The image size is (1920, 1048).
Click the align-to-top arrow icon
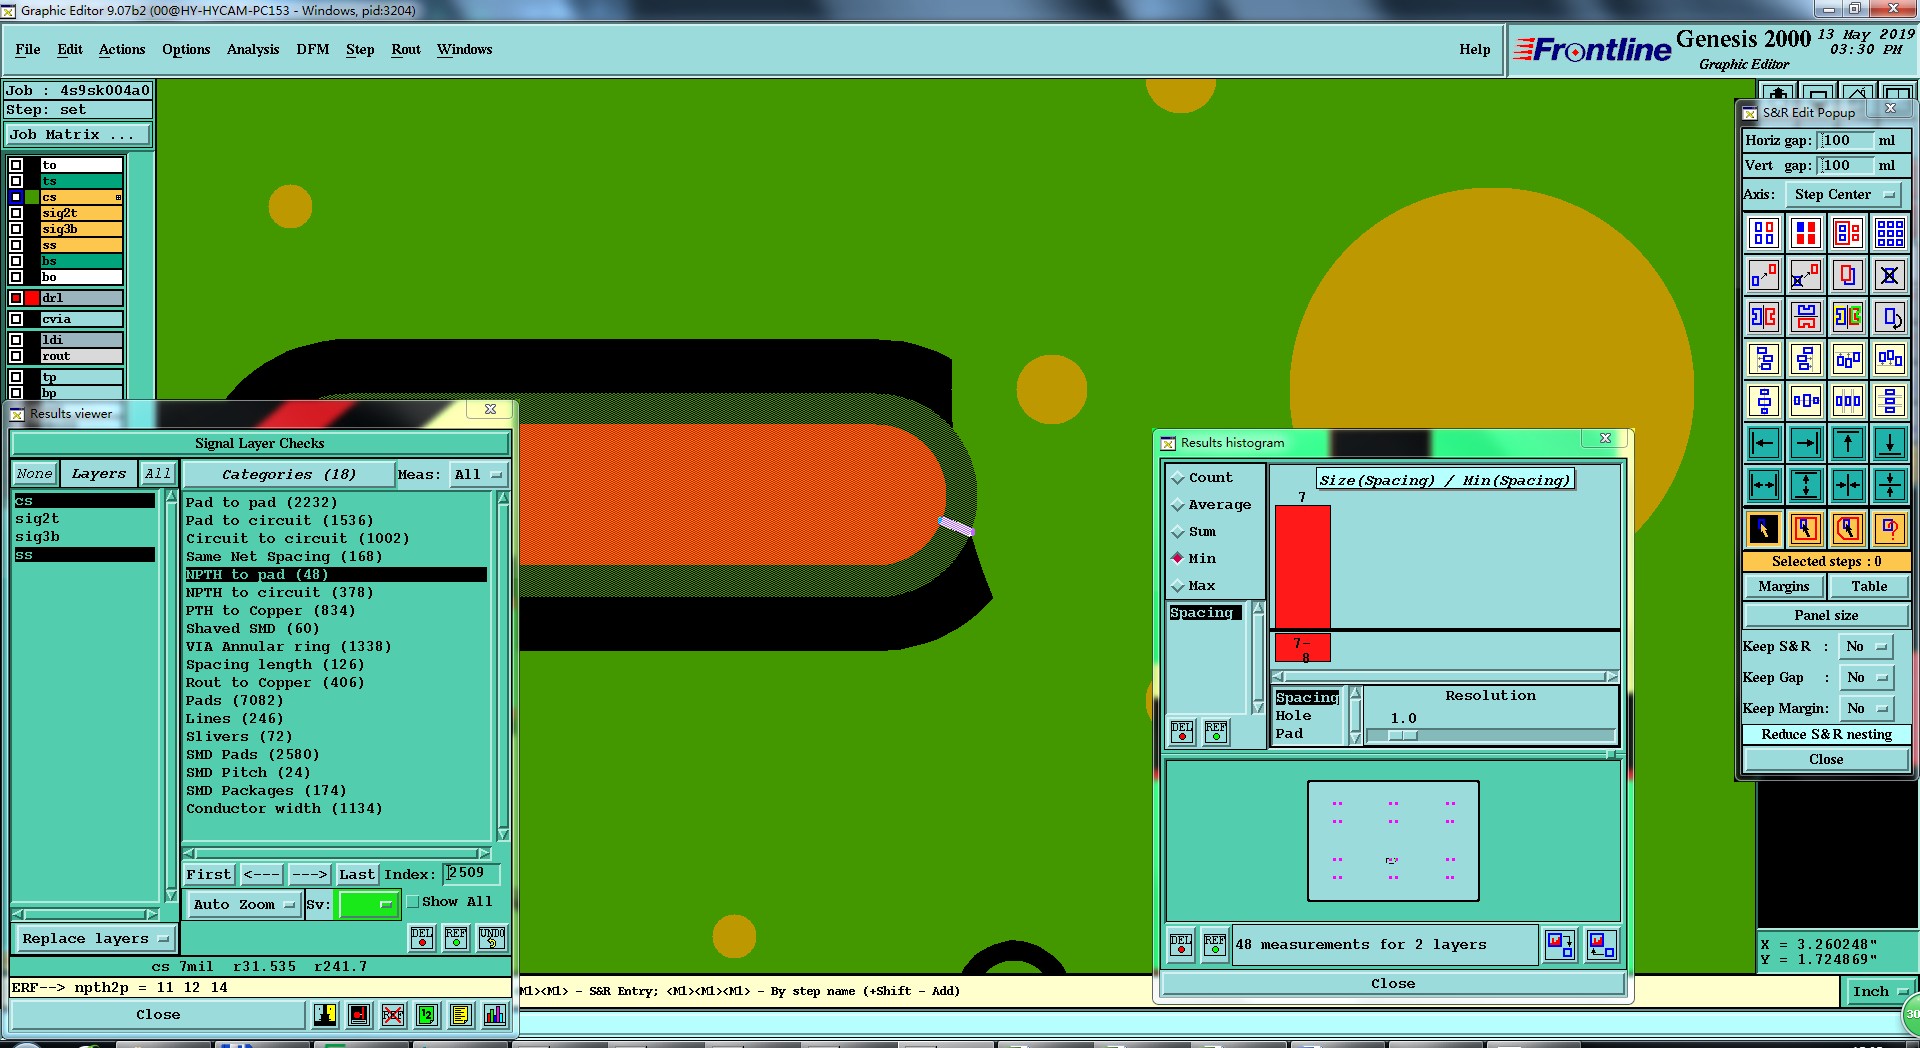(1847, 443)
